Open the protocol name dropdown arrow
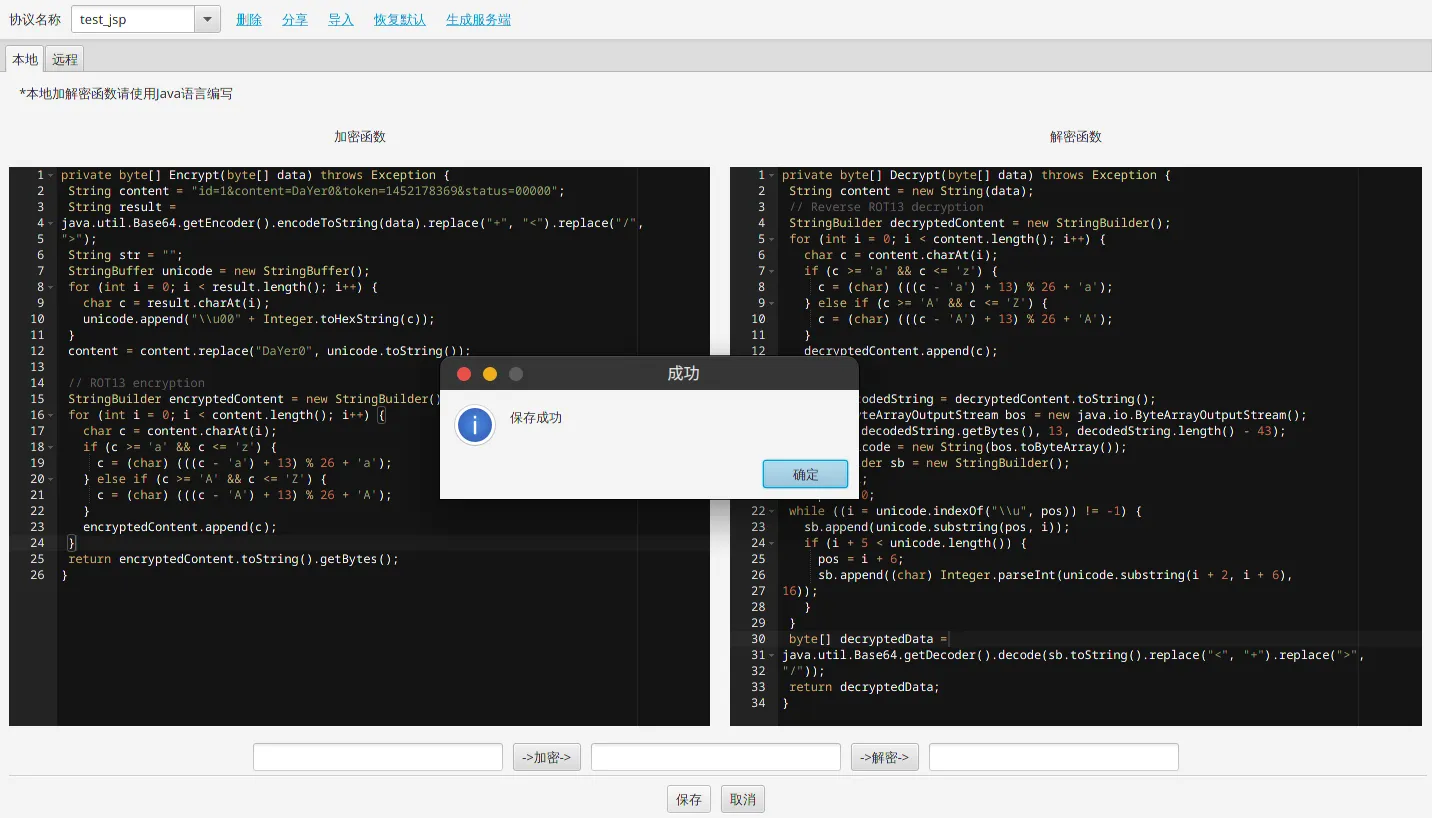 (x=207, y=19)
